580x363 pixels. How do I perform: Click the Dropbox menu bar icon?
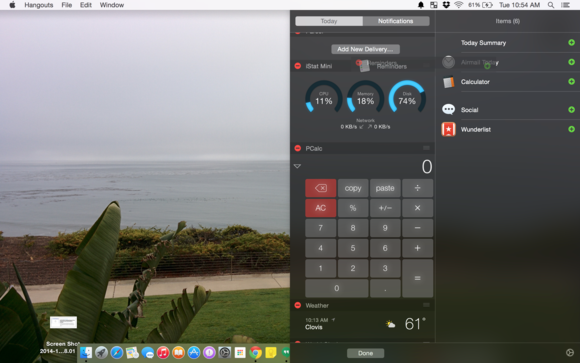[446, 5]
